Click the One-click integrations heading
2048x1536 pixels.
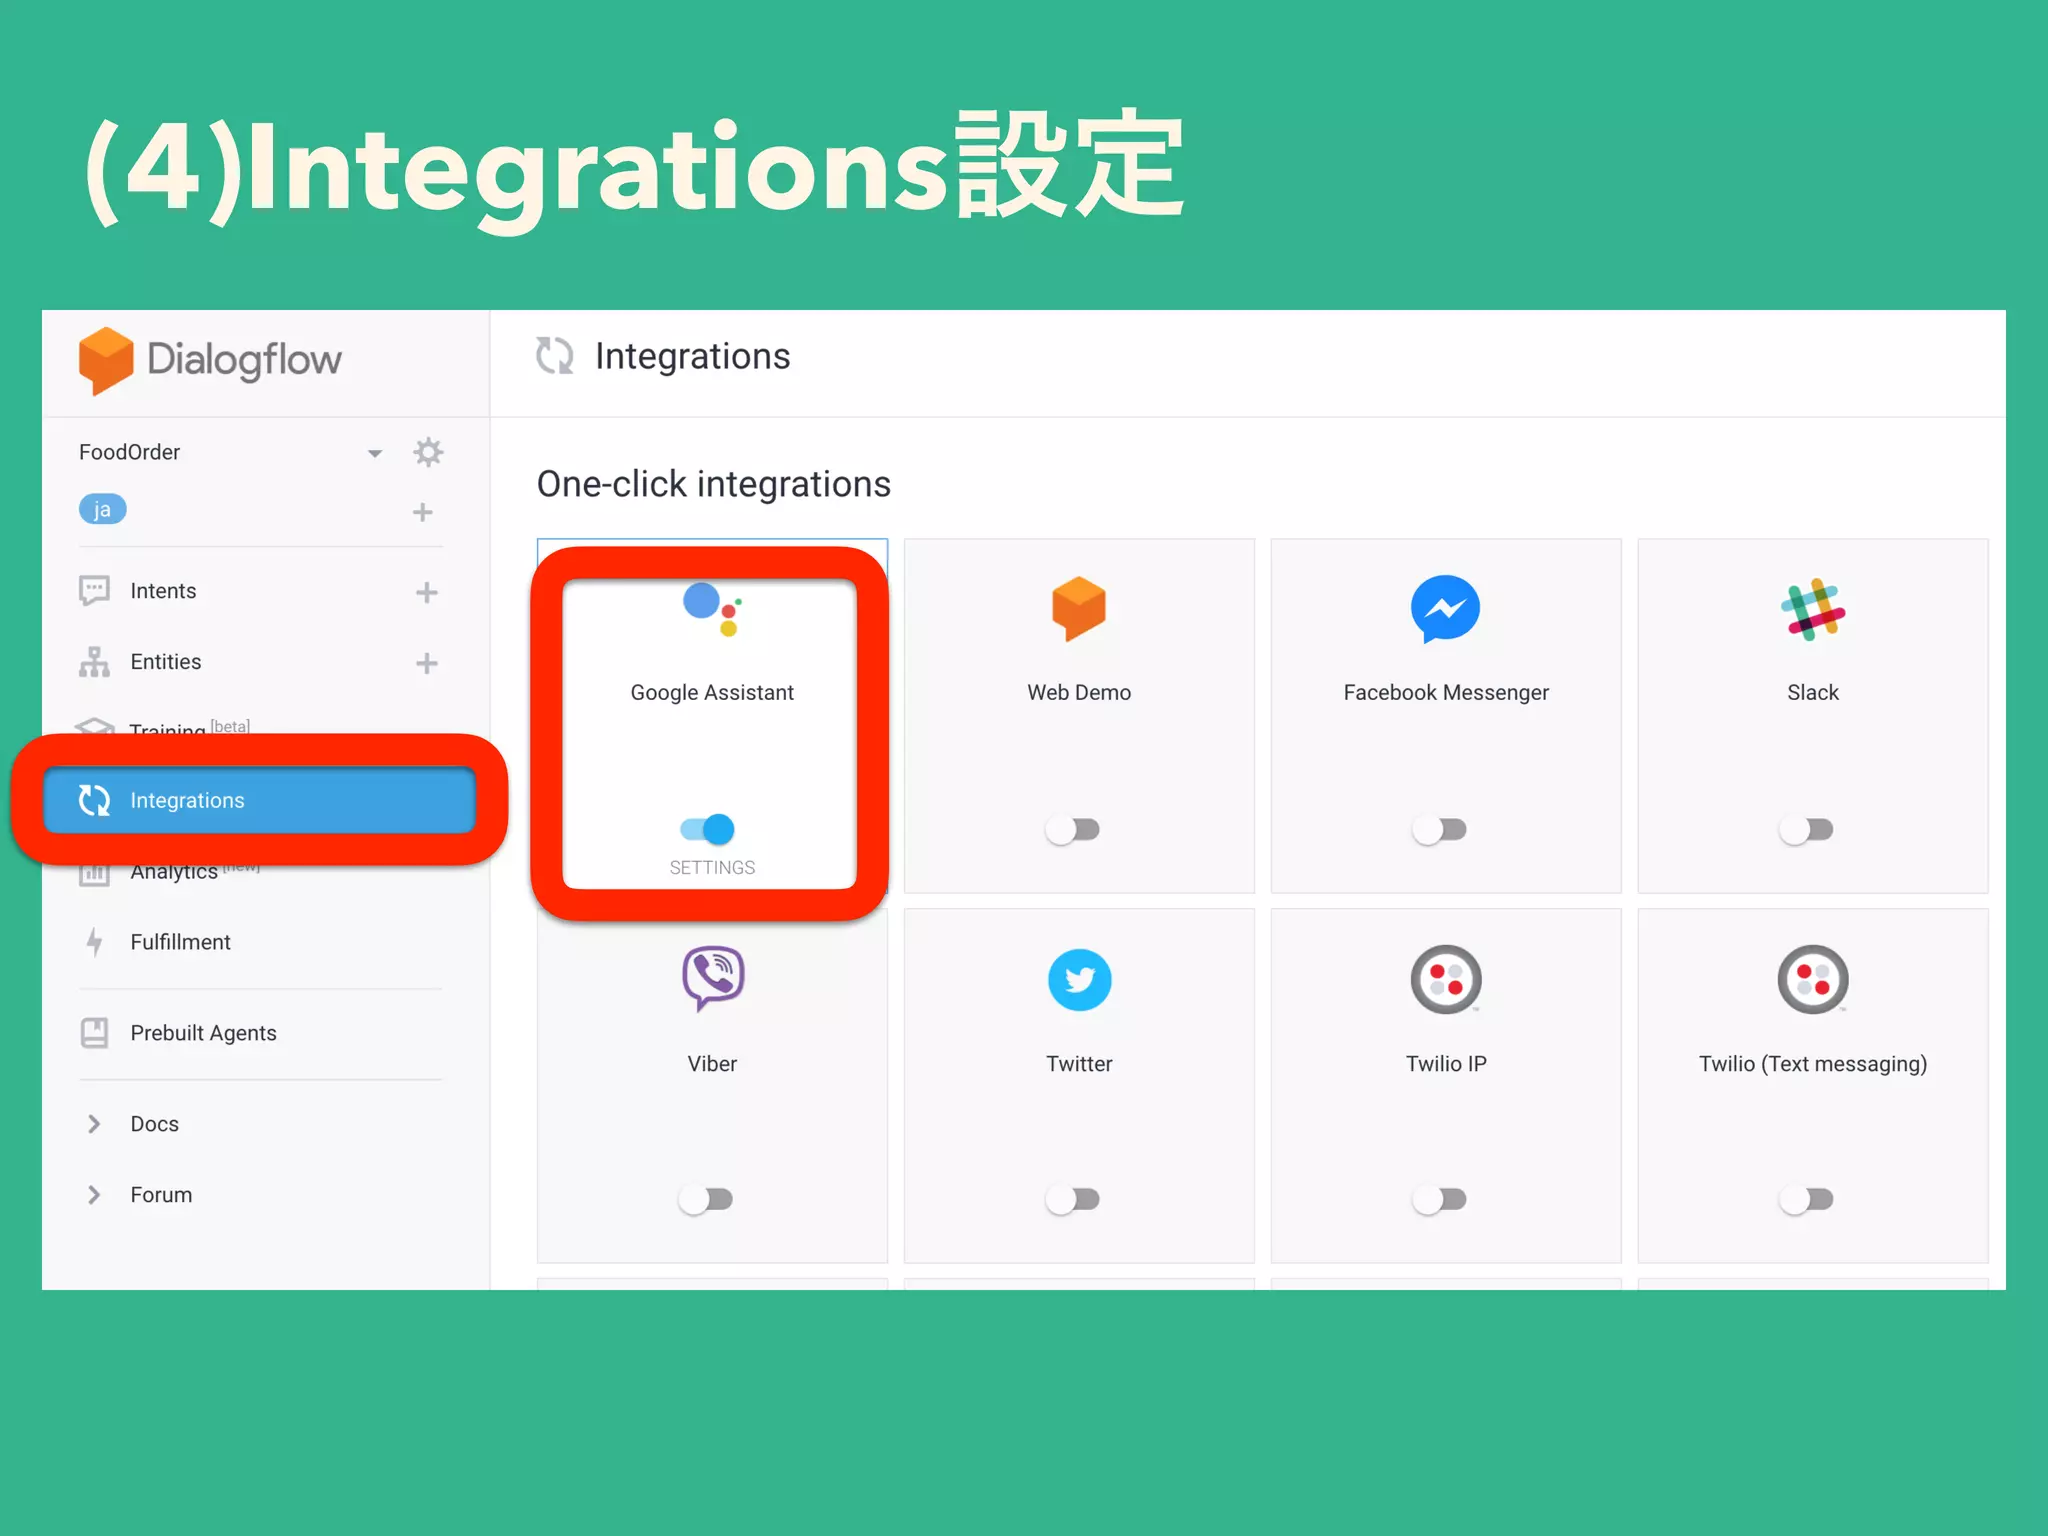tap(713, 484)
